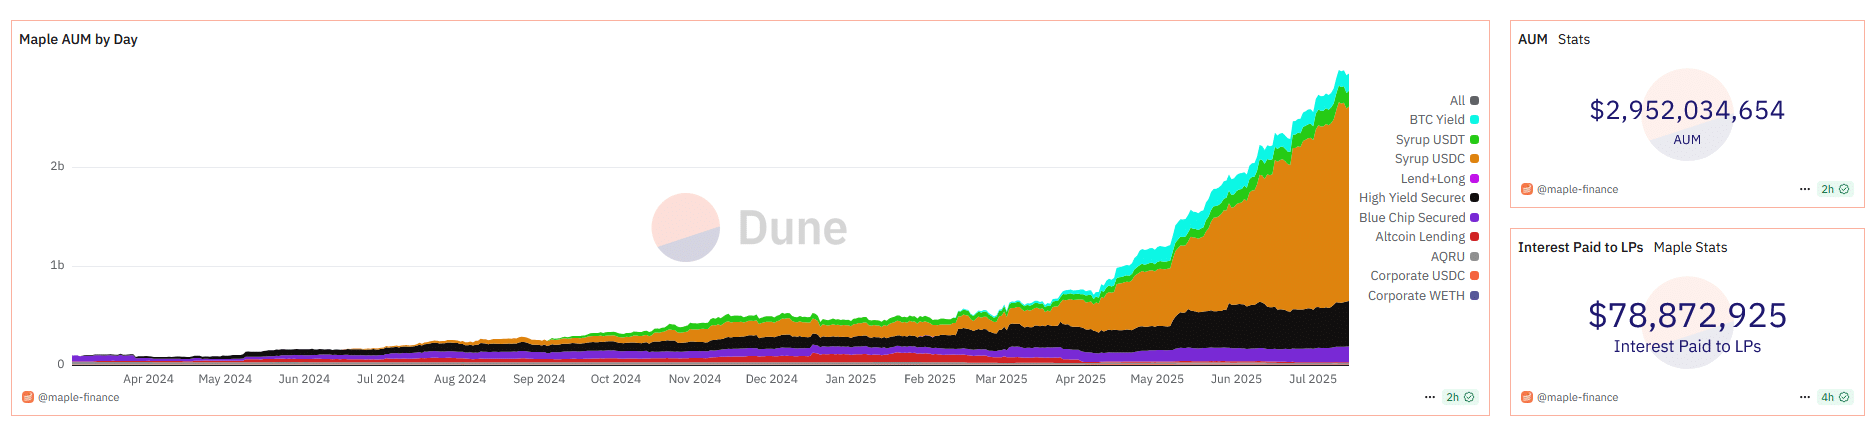Click the maple-finance avatar icon under the chart
The width and height of the screenshot is (1870, 421).
click(x=28, y=397)
